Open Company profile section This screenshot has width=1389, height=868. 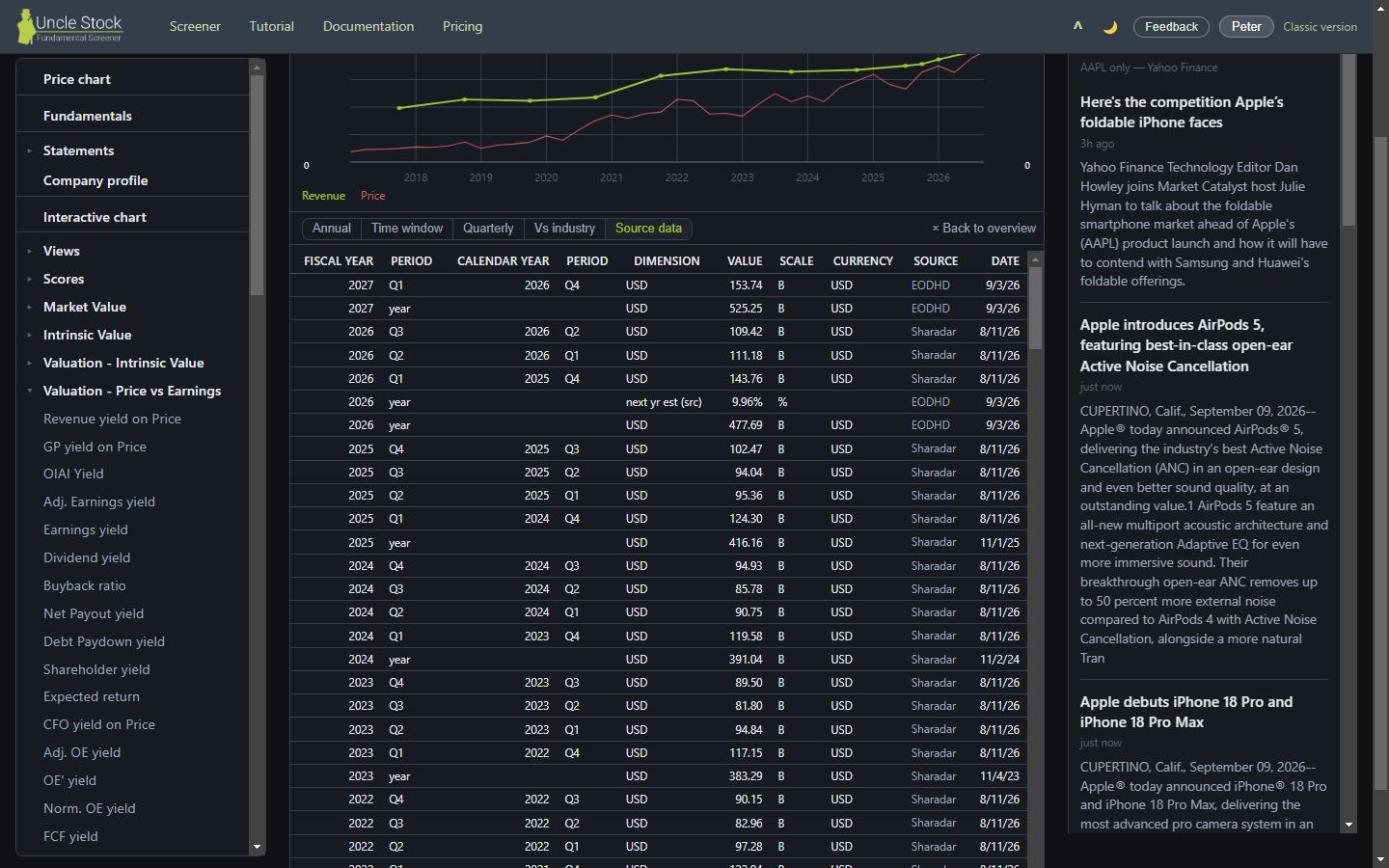pos(95,181)
